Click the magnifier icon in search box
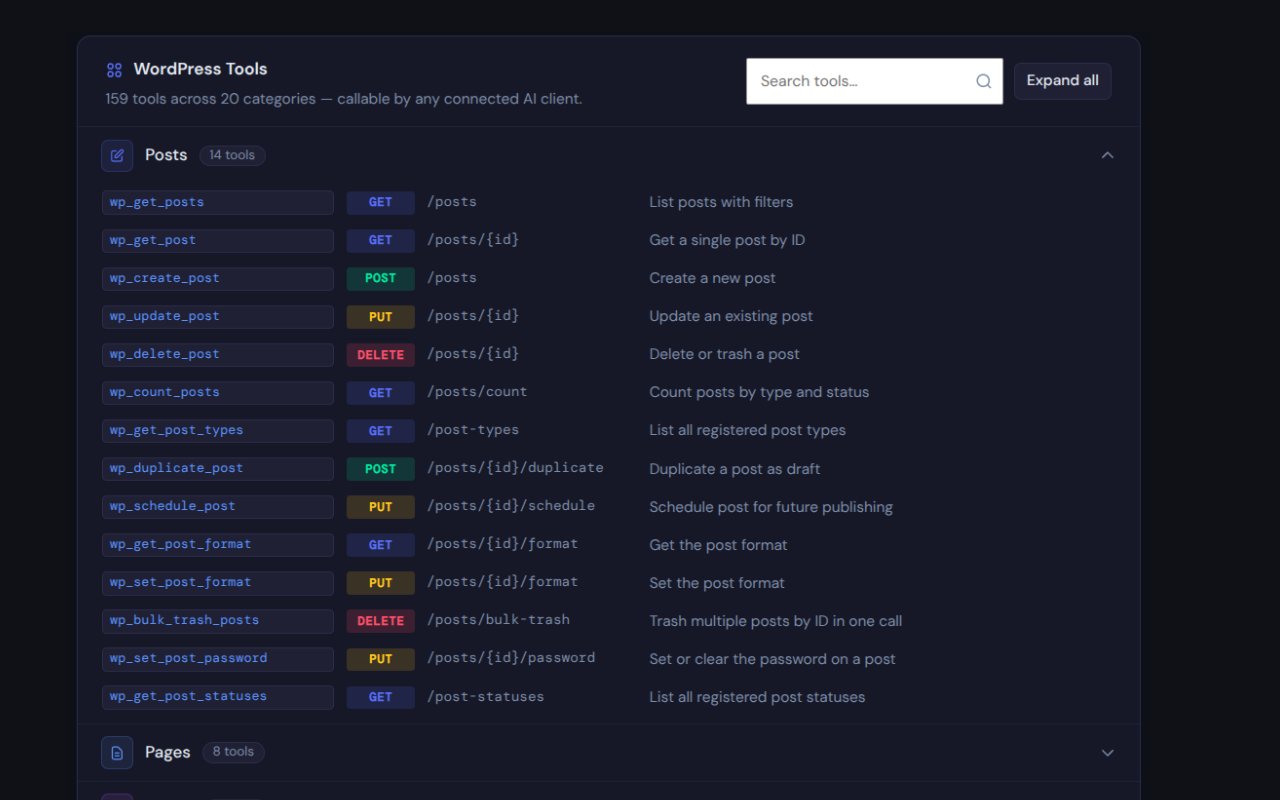The height and width of the screenshot is (800, 1280). [x=984, y=81]
